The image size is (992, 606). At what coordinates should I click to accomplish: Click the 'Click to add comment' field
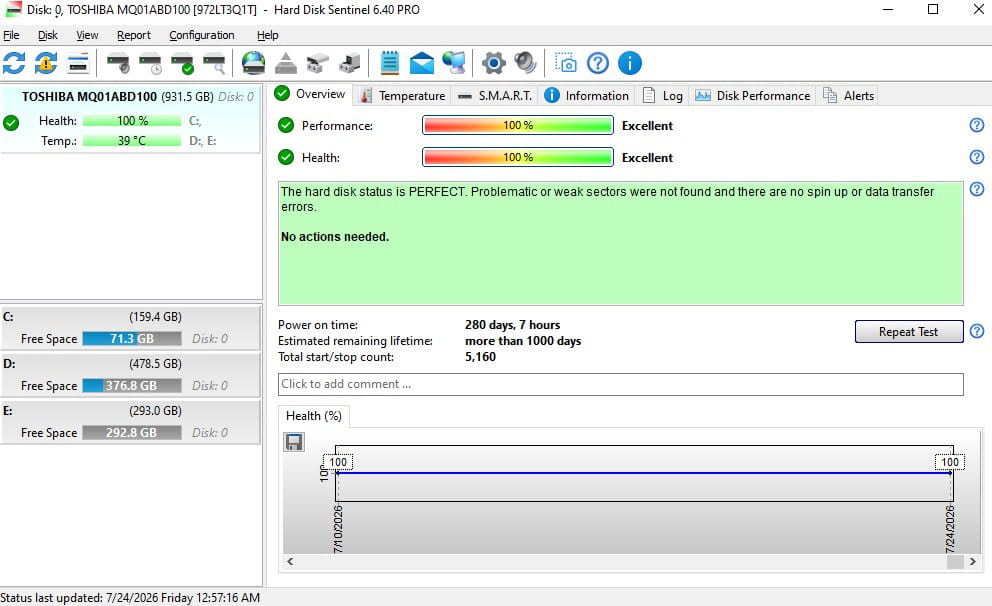coord(621,385)
